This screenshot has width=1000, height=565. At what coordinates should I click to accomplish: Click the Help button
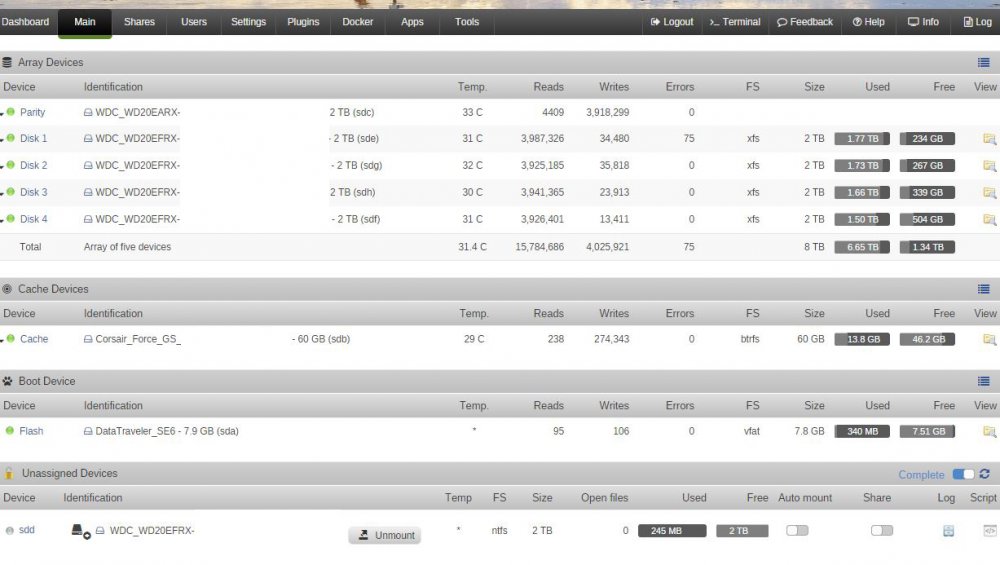[x=869, y=22]
